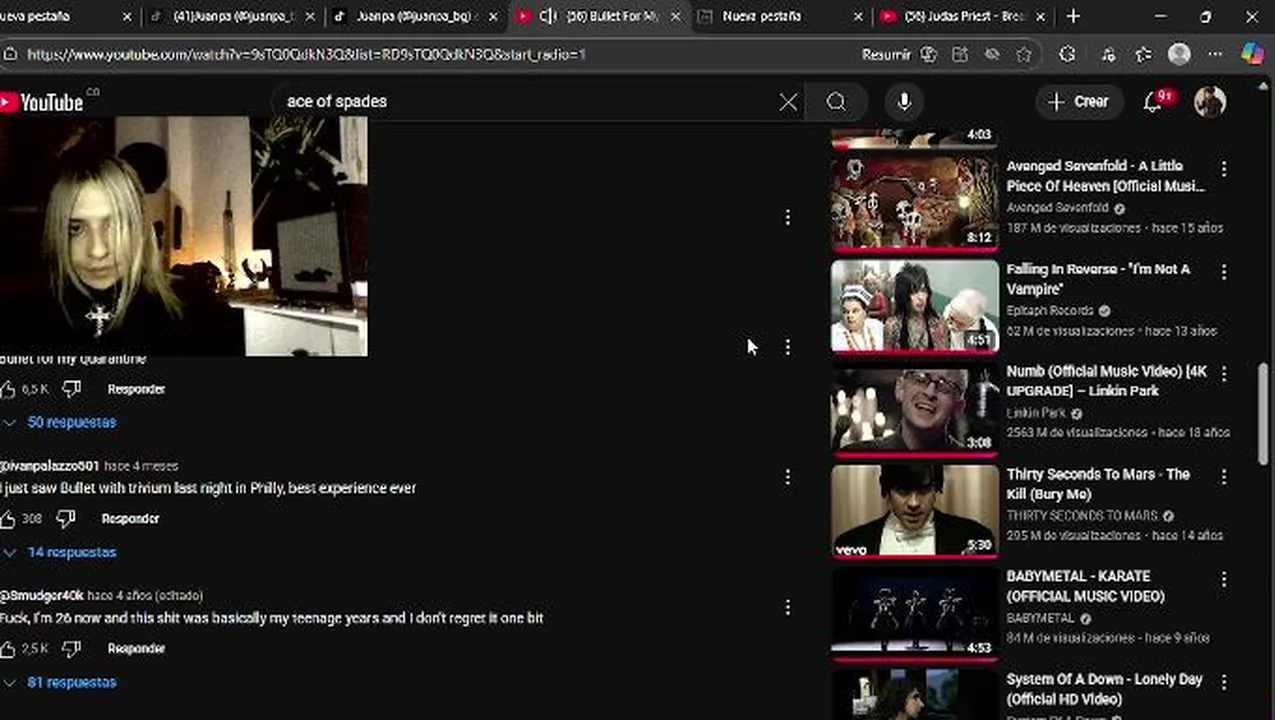
Task: Open a new browser tab
Action: (1073, 17)
